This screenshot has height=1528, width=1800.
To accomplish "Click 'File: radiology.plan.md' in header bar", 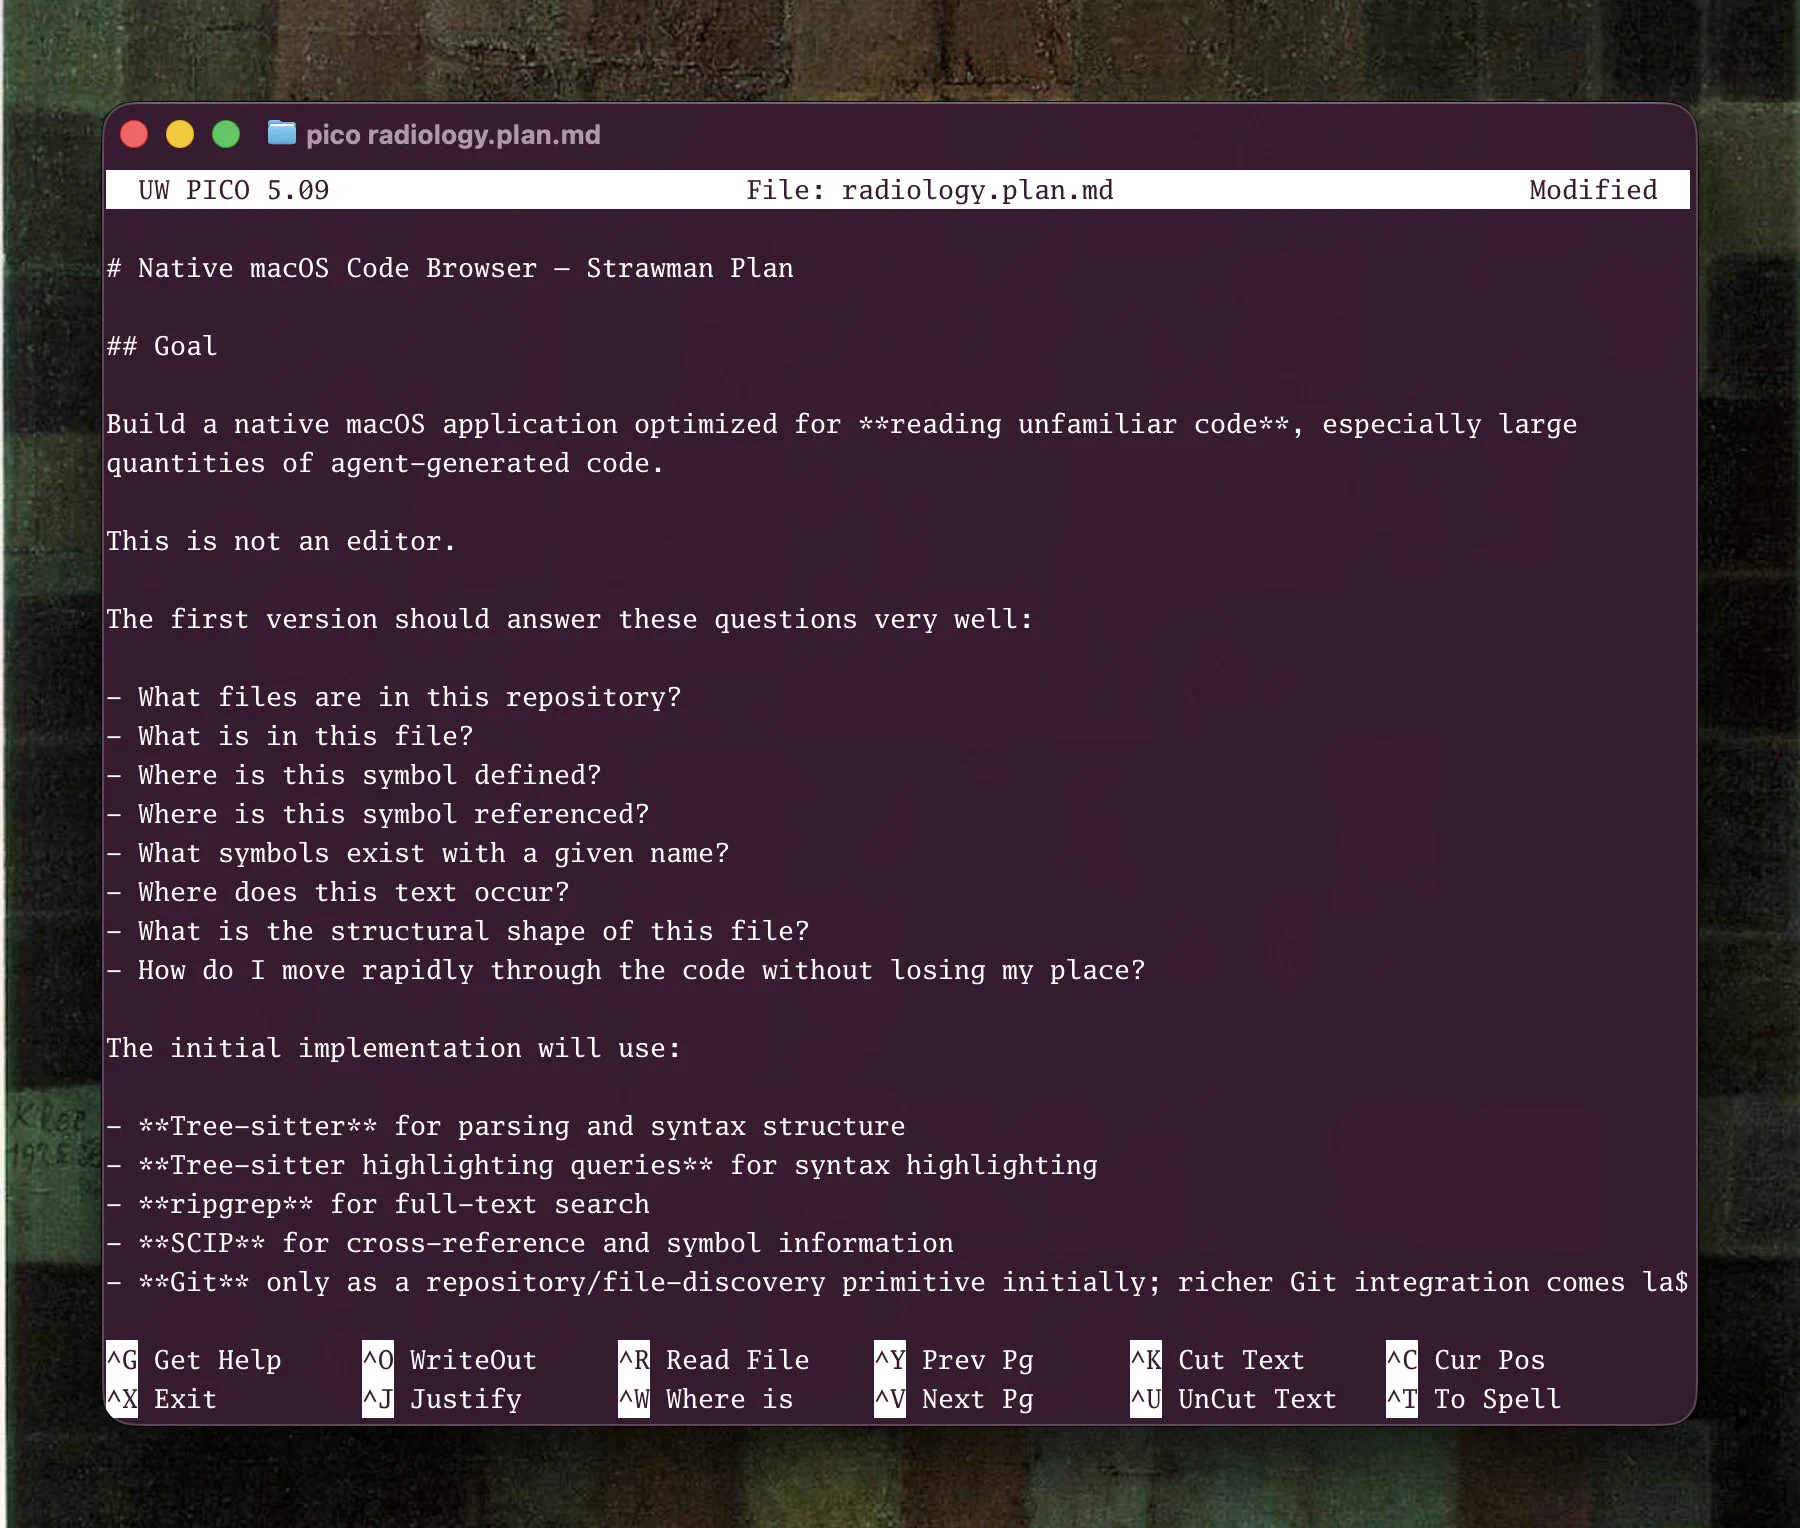I will pos(930,190).
